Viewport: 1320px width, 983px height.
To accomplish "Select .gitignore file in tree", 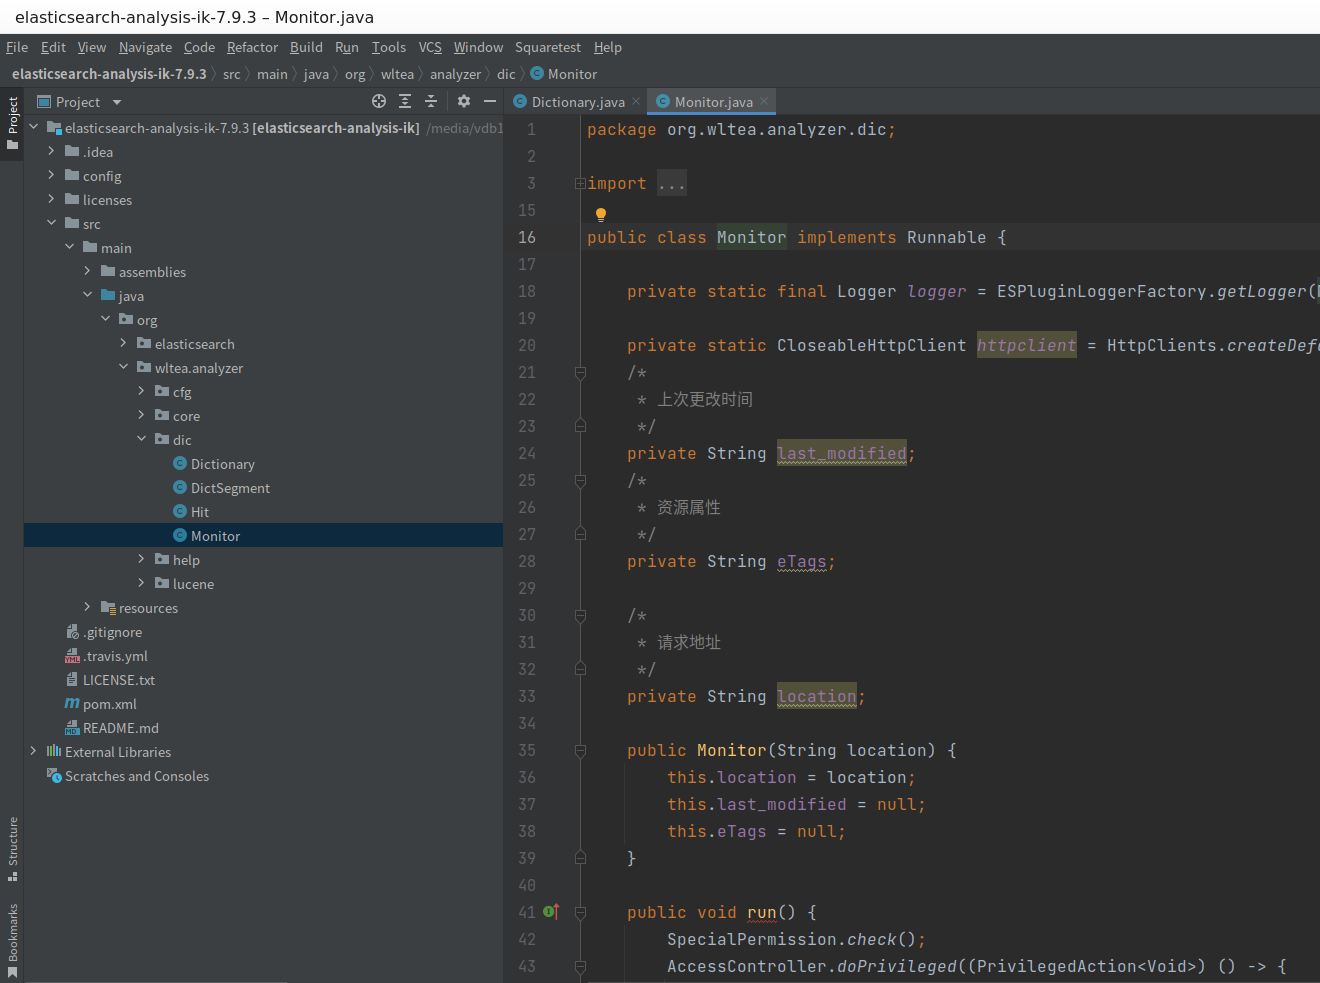I will point(112,632).
